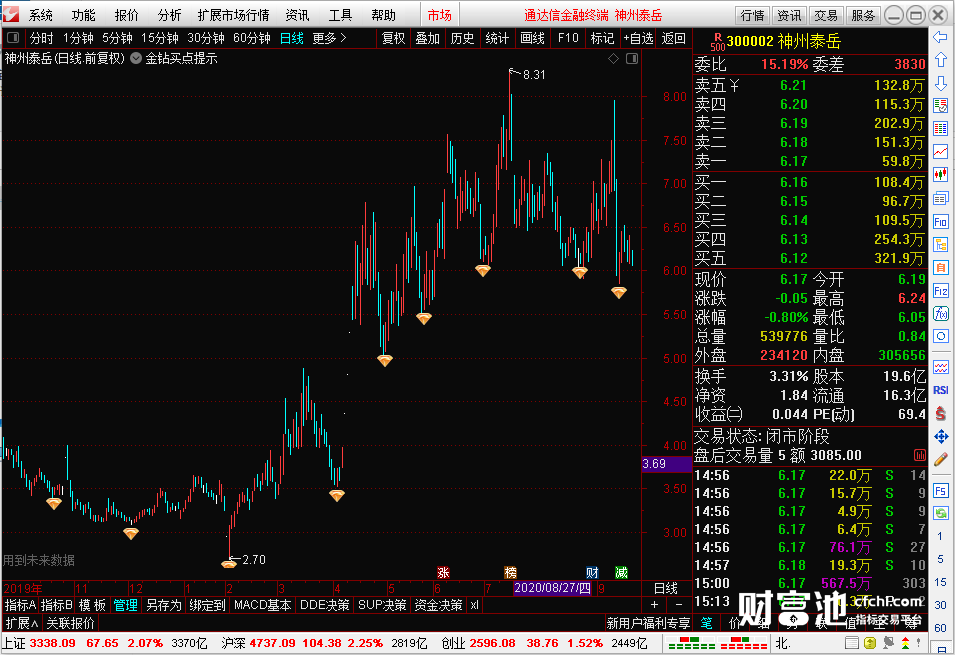
Task: Switch to 1分钟 period
Action: pyautogui.click(x=78, y=38)
